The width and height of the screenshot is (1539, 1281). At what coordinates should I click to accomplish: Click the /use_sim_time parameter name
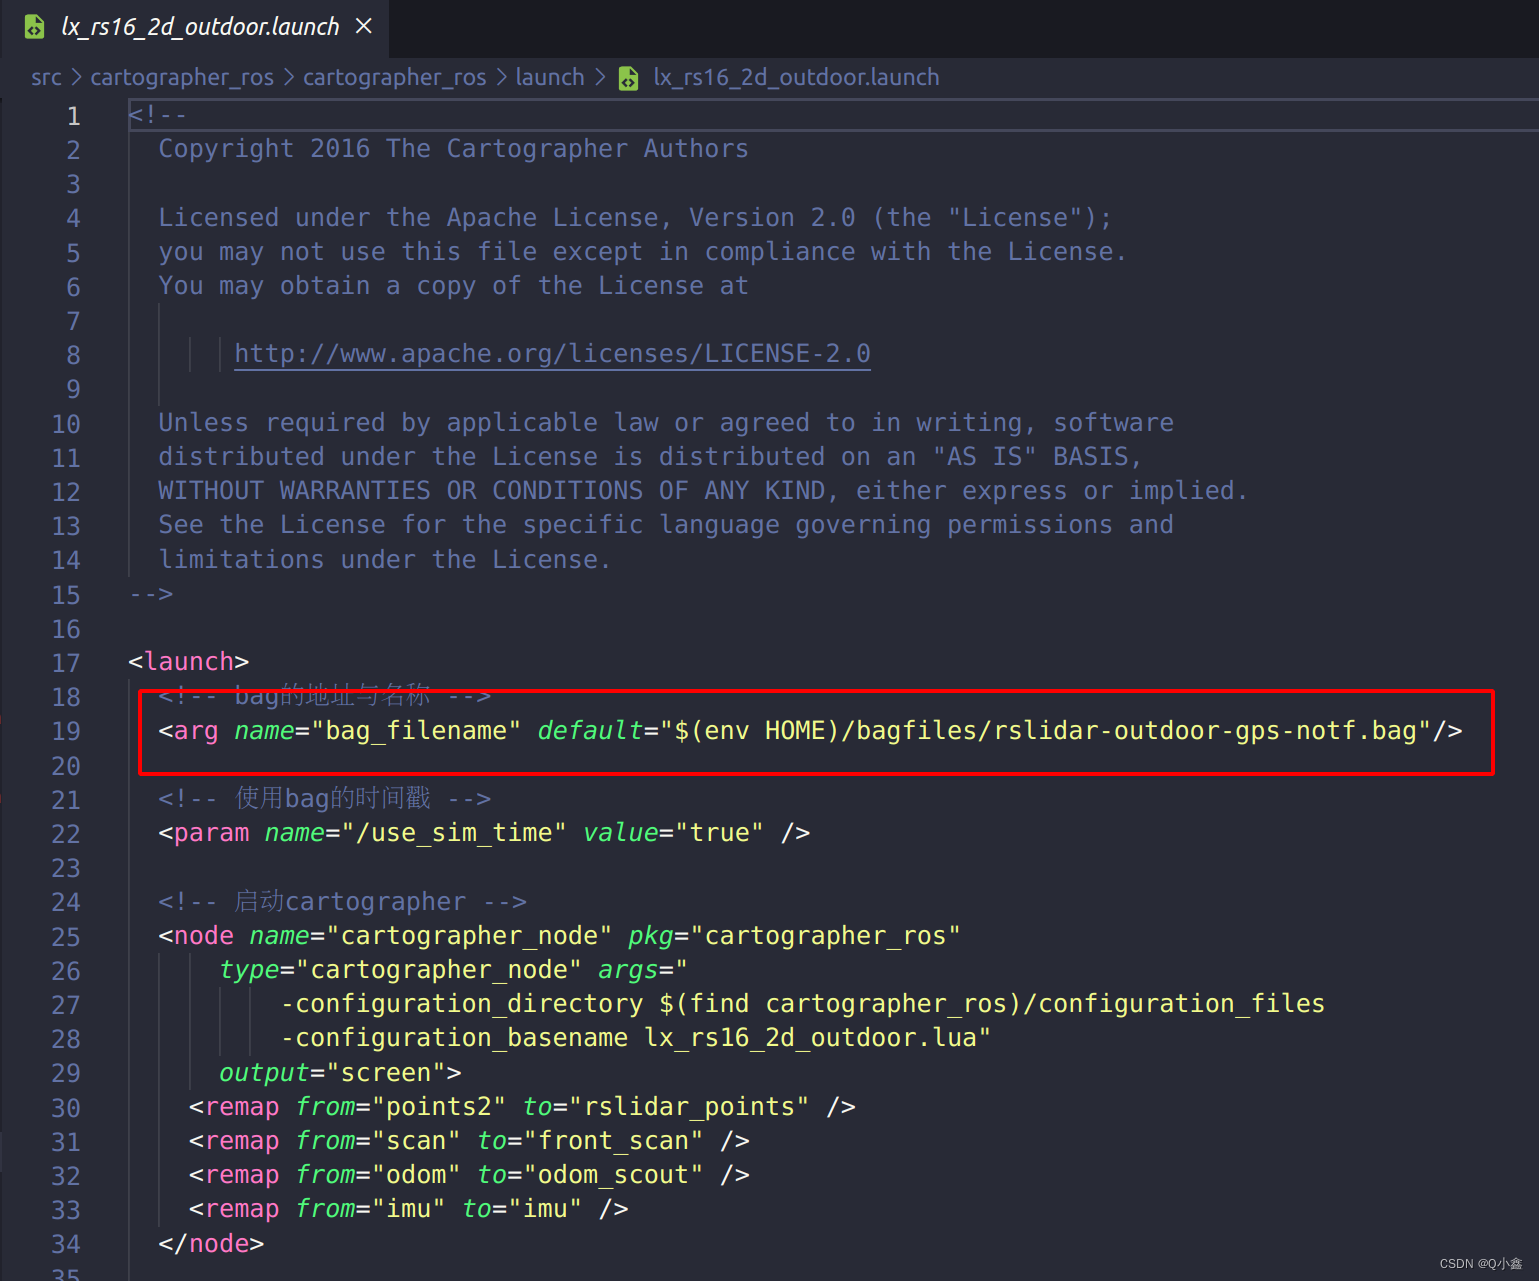tap(461, 833)
